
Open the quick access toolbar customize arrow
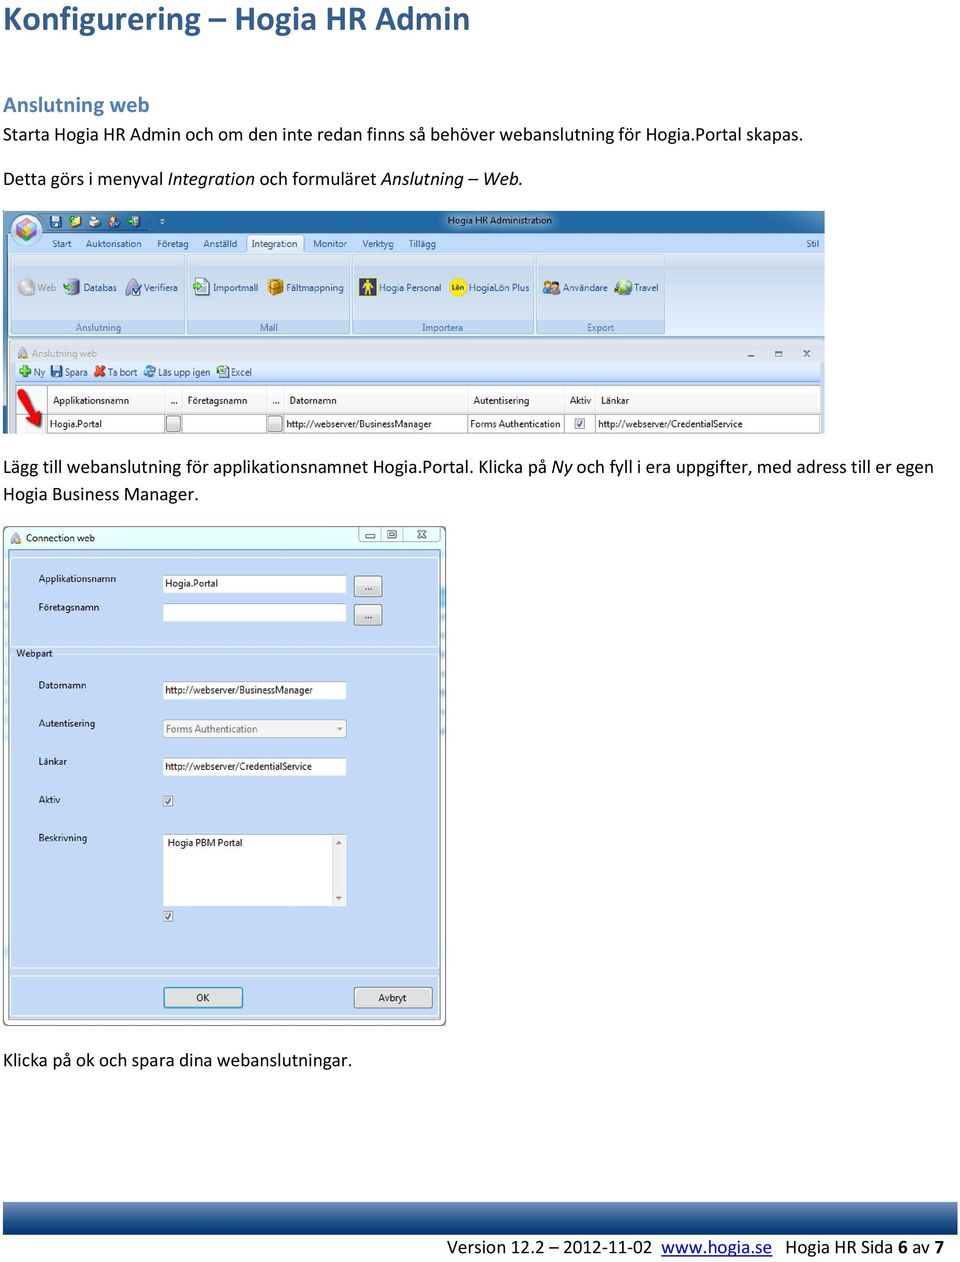tap(162, 222)
